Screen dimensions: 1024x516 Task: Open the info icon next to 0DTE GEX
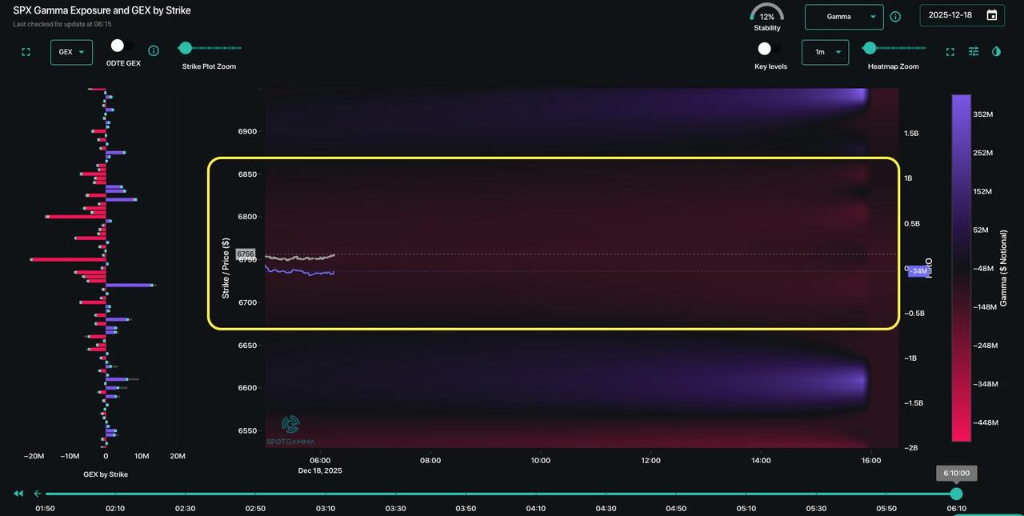pyautogui.click(x=154, y=51)
